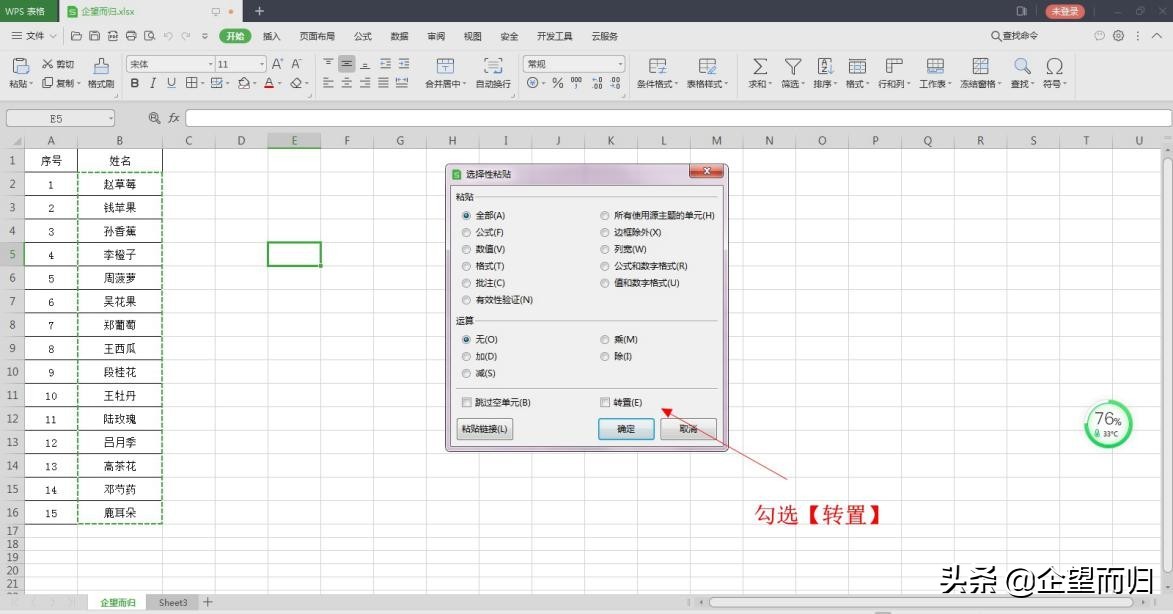Image resolution: width=1173 pixels, height=614 pixels.
Task: Open the number format dropdown (常规)
Action: click(620, 64)
